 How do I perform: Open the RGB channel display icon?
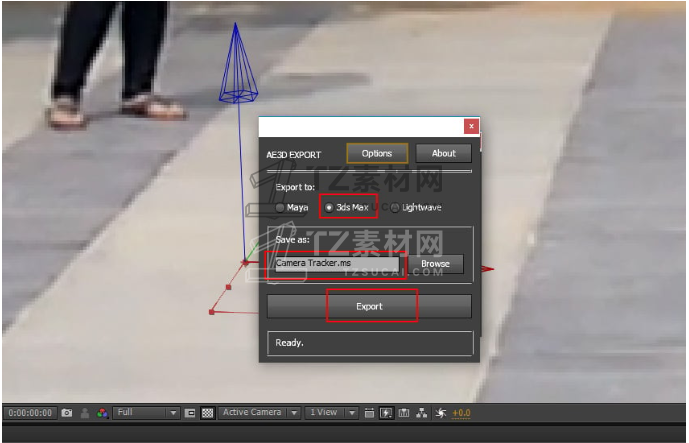(x=102, y=413)
